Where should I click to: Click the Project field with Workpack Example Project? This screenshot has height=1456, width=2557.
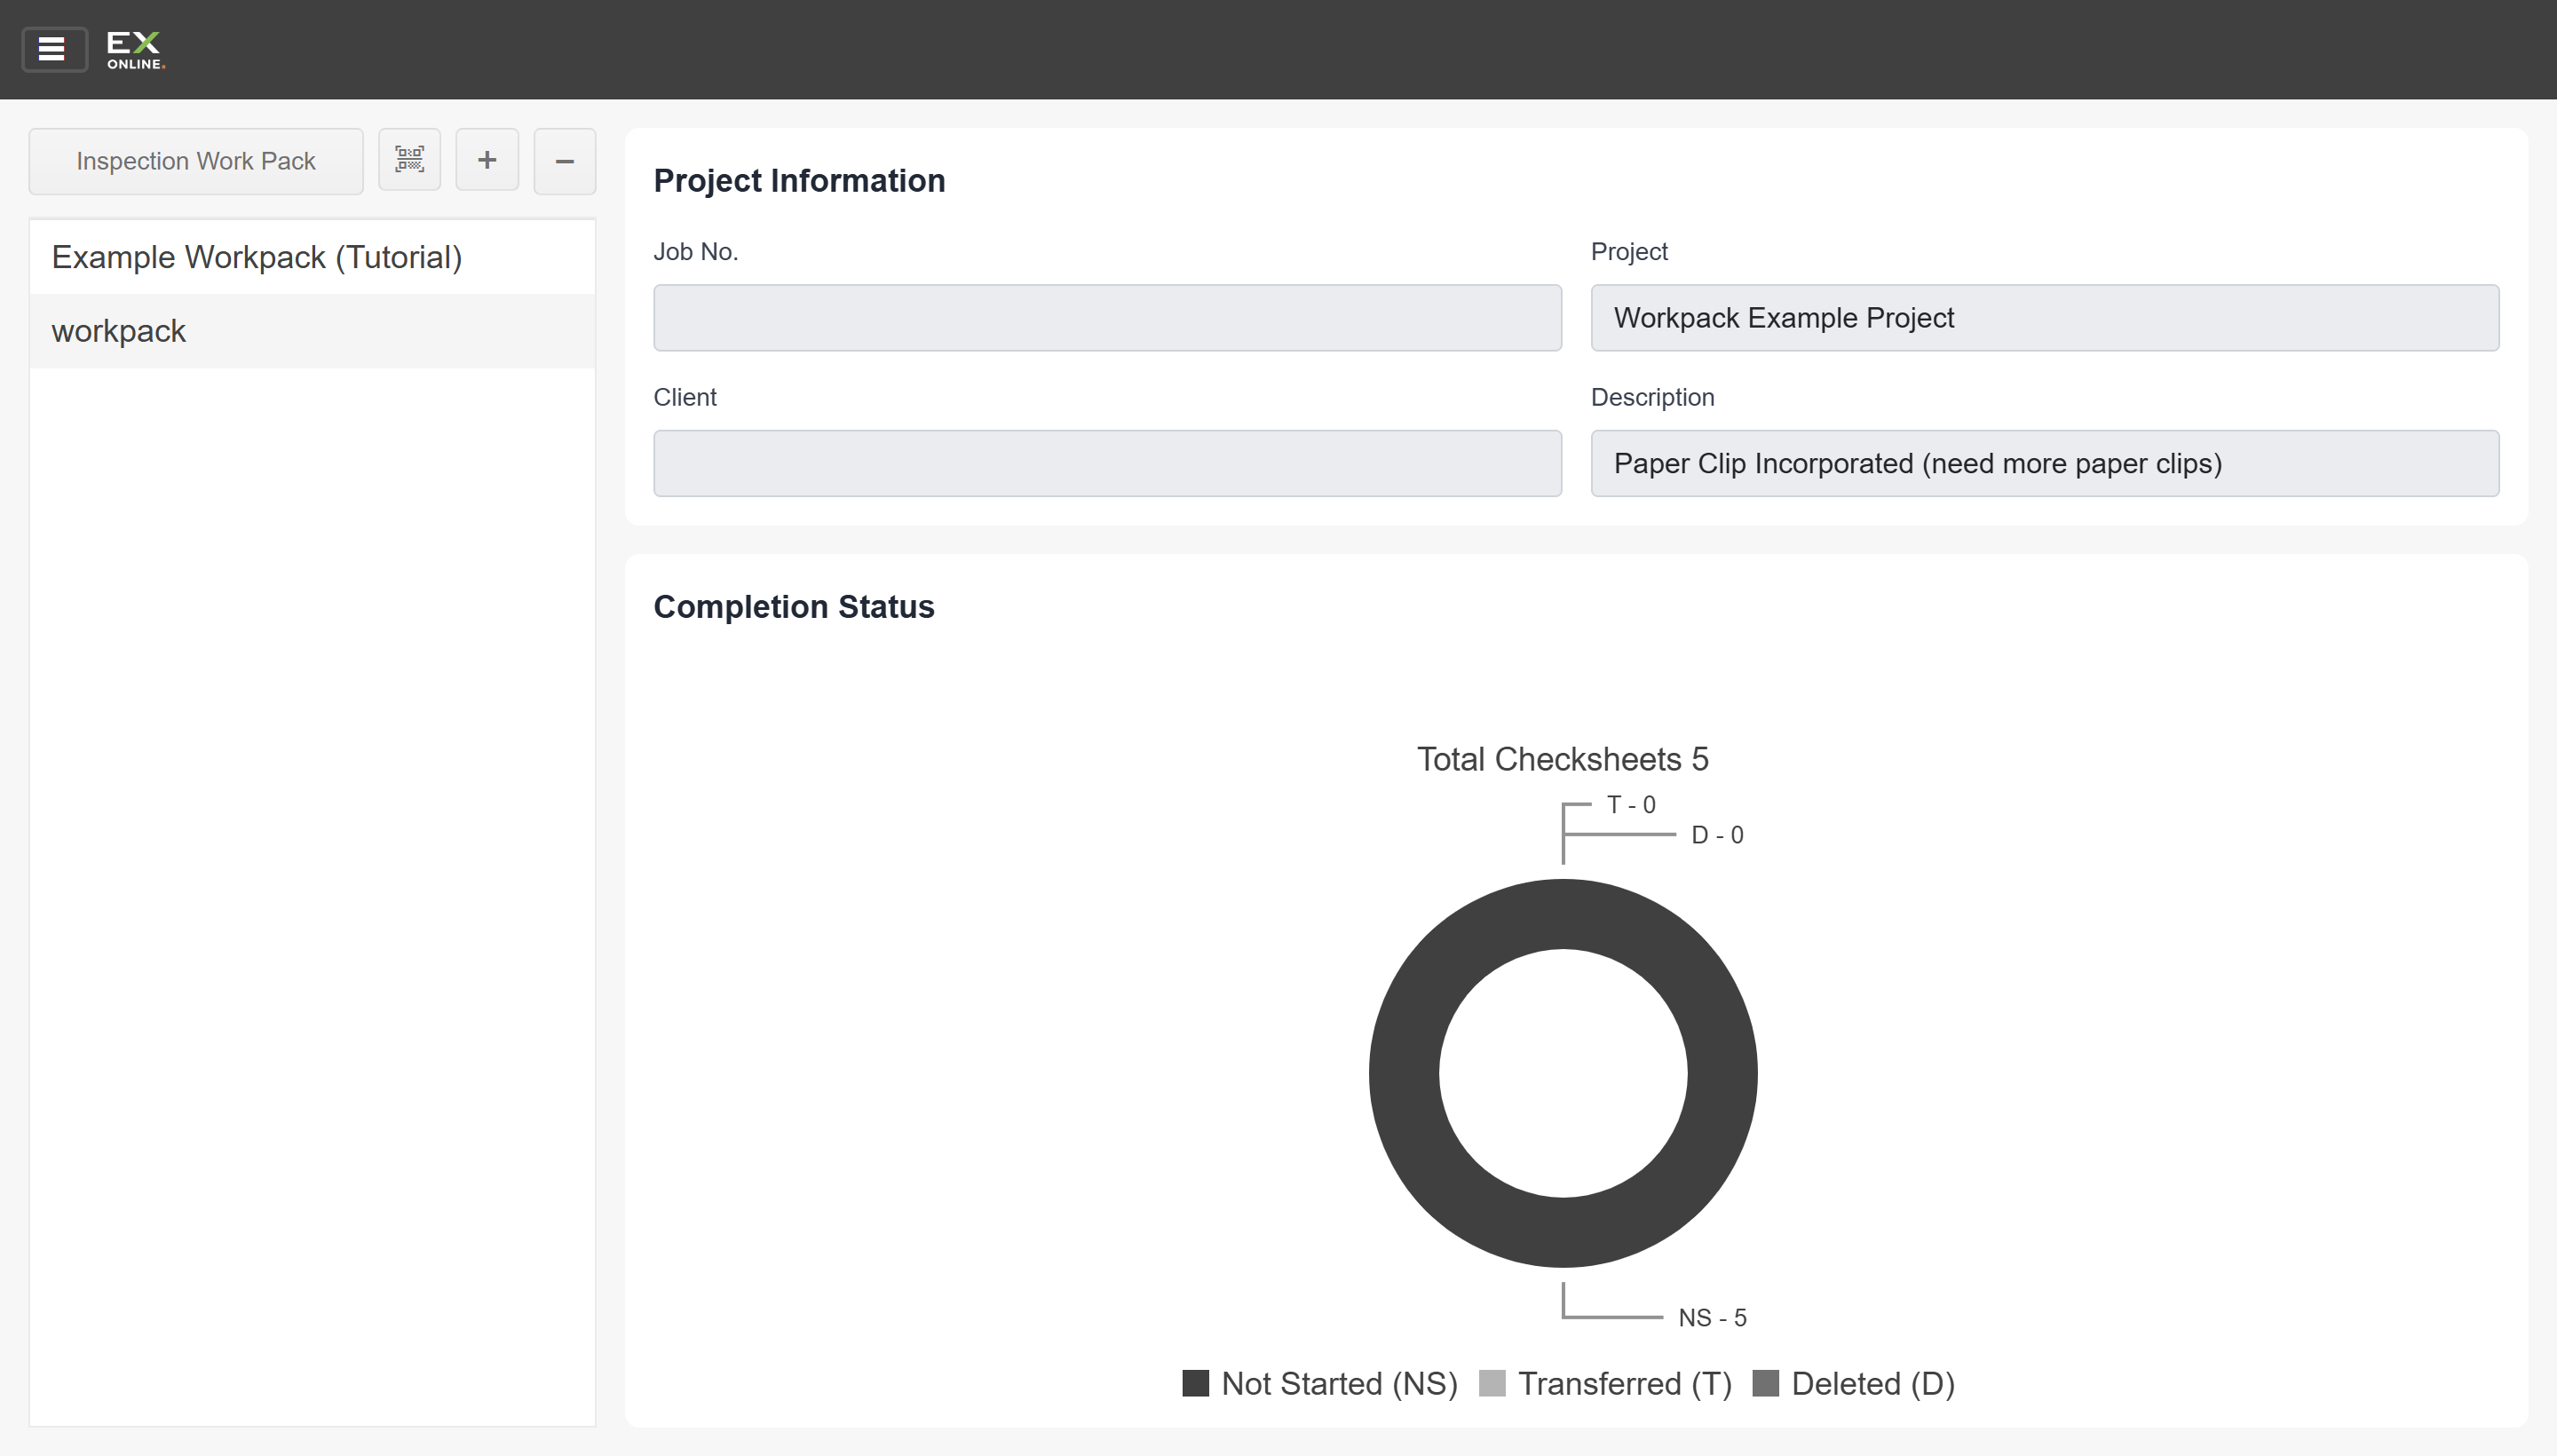pyautogui.click(x=2045, y=318)
